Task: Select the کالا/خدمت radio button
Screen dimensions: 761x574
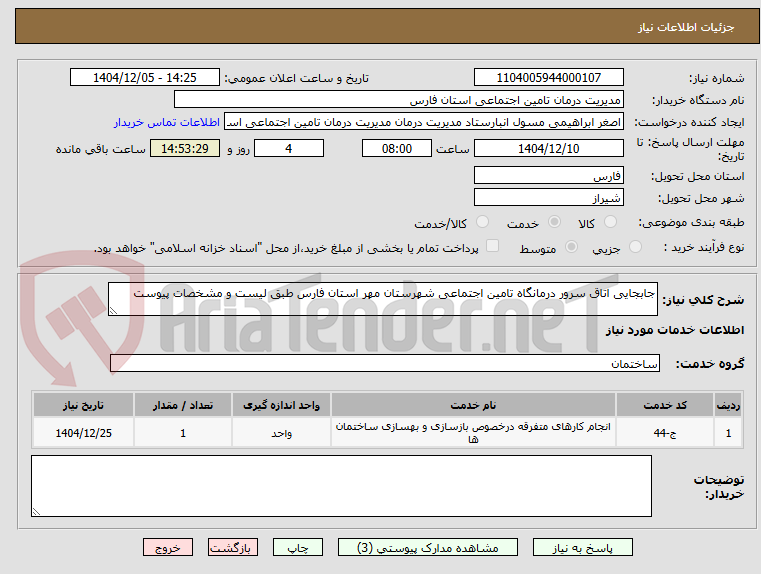Action: click(482, 222)
